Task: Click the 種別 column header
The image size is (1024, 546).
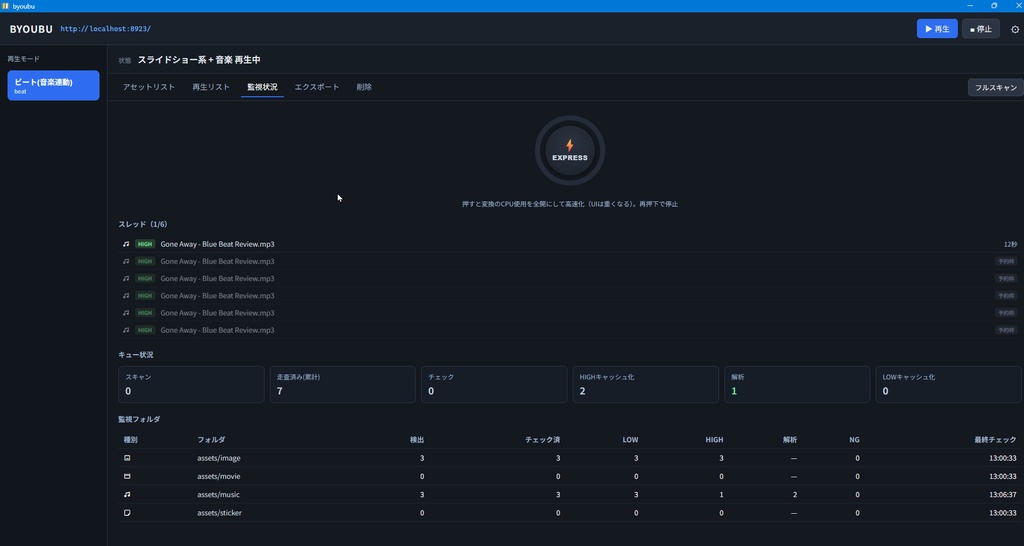Action: point(131,440)
